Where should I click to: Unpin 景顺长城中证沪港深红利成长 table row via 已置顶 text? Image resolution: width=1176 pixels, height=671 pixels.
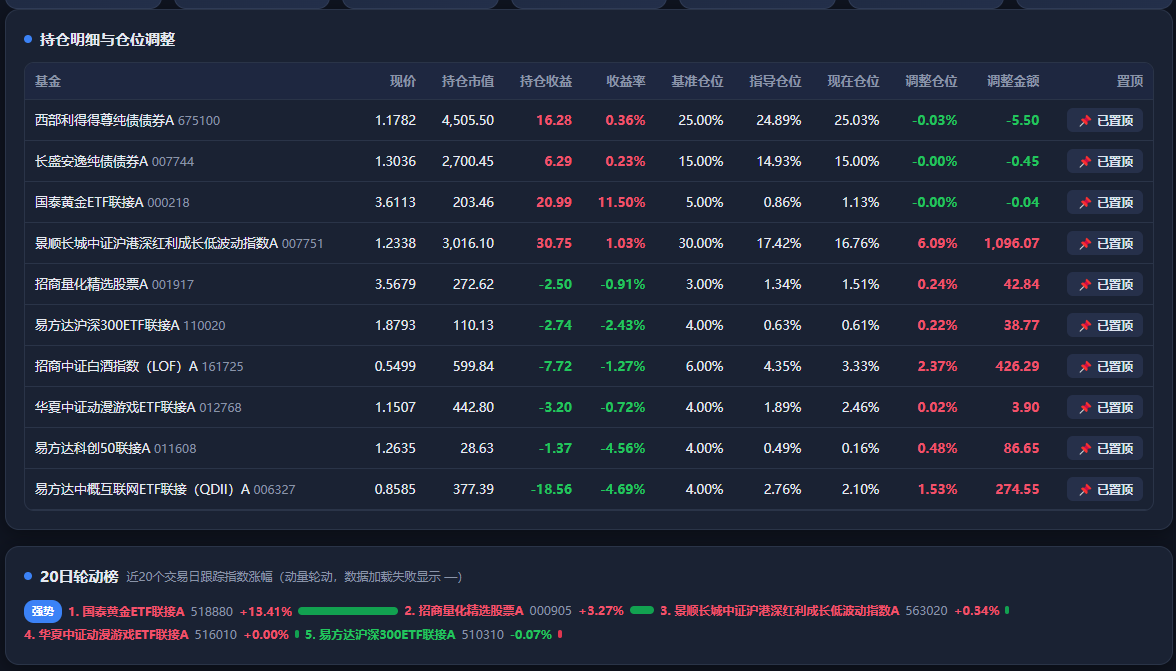pyautogui.click(x=1114, y=244)
